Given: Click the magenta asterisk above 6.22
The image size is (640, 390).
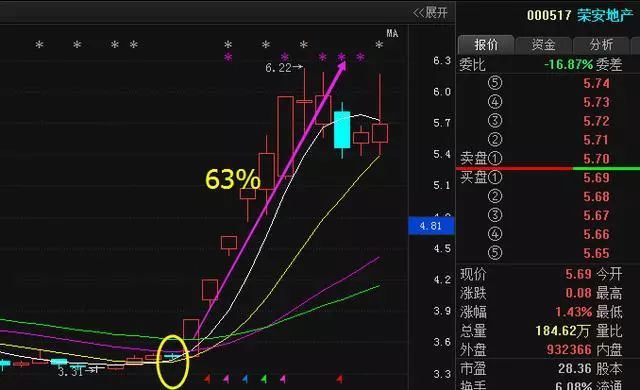Looking at the screenshot, I should tap(285, 57).
